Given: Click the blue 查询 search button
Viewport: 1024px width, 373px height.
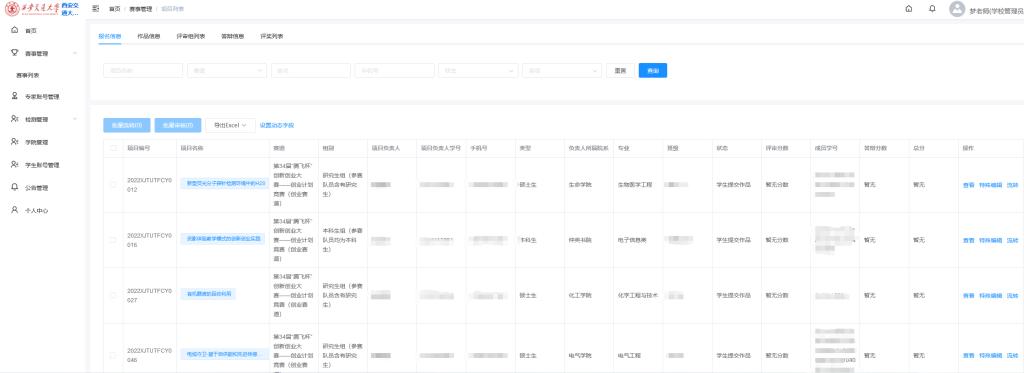Looking at the screenshot, I should [x=652, y=71].
